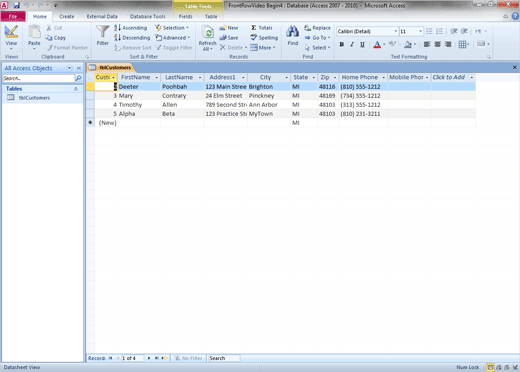
Task: Open the Gridlines options
Action: pyautogui.click(x=464, y=44)
